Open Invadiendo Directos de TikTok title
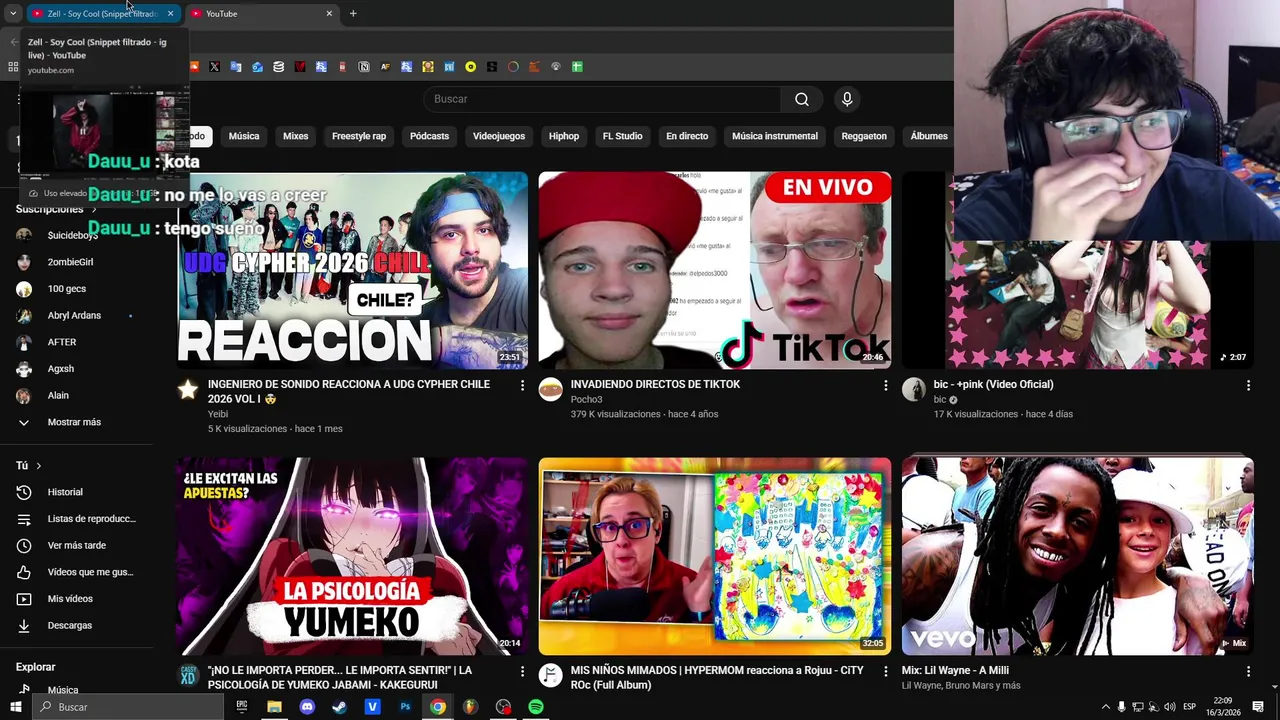The width and height of the screenshot is (1280, 720). point(655,384)
